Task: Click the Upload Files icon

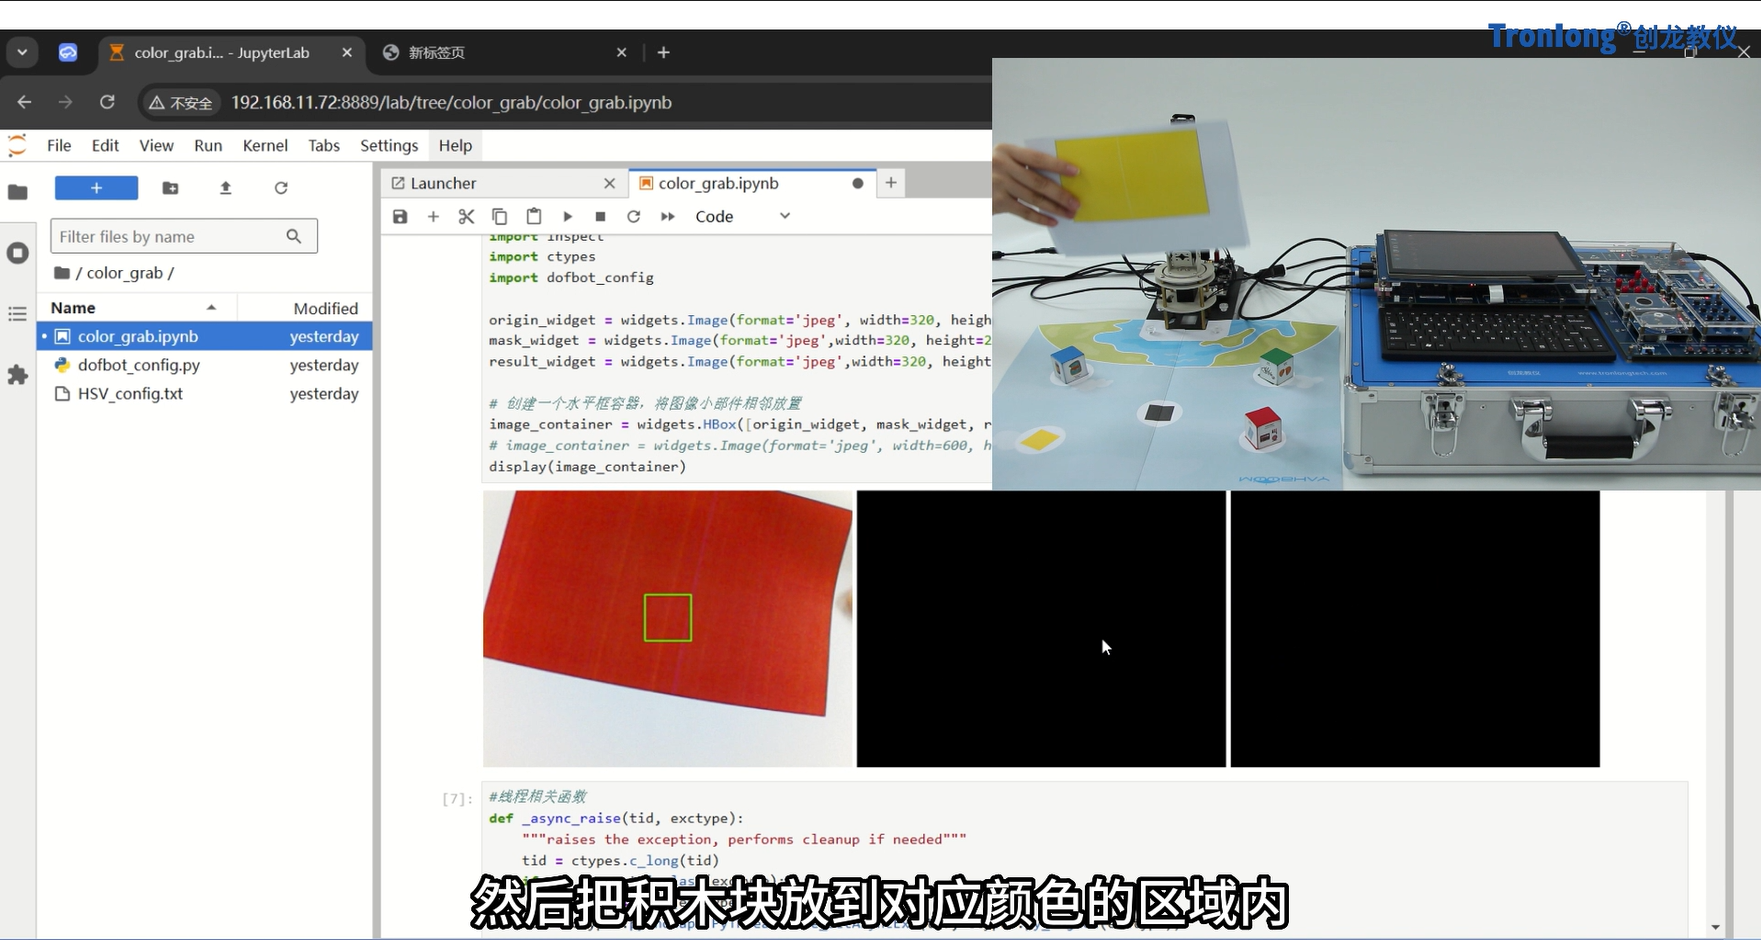Action: pyautogui.click(x=226, y=188)
